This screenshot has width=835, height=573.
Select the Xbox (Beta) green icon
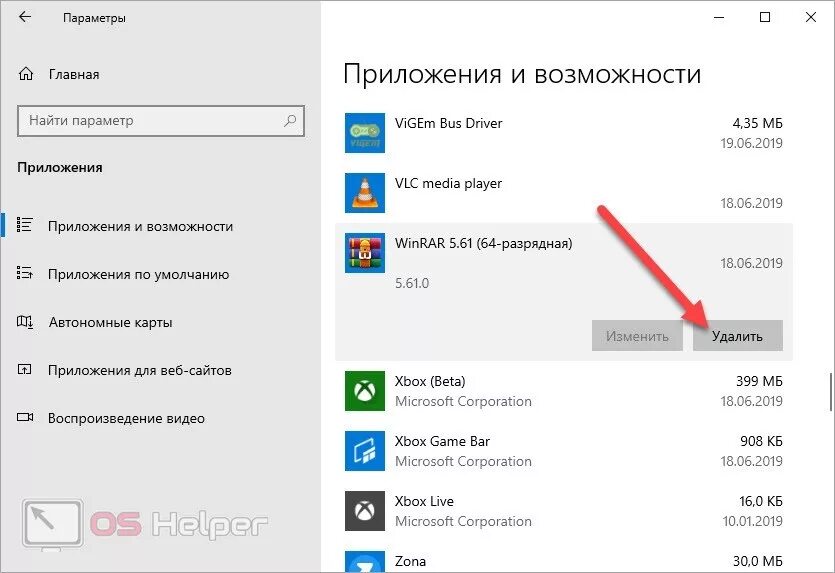(365, 391)
